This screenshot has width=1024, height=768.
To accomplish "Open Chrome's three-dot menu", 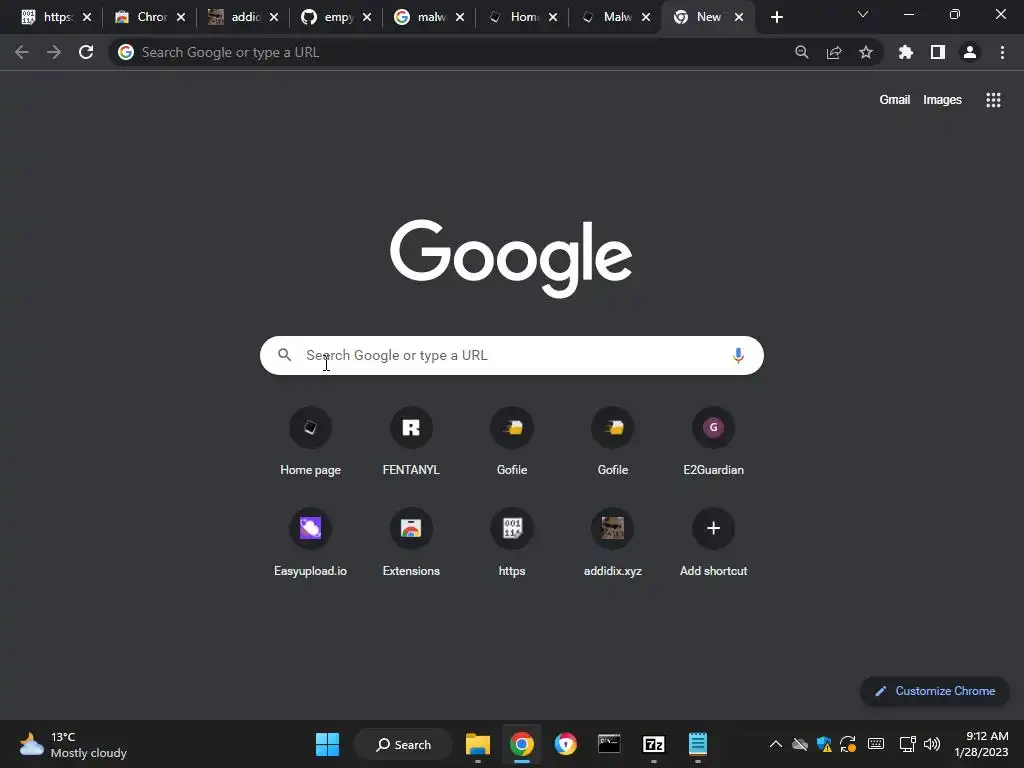I will click(x=1002, y=52).
